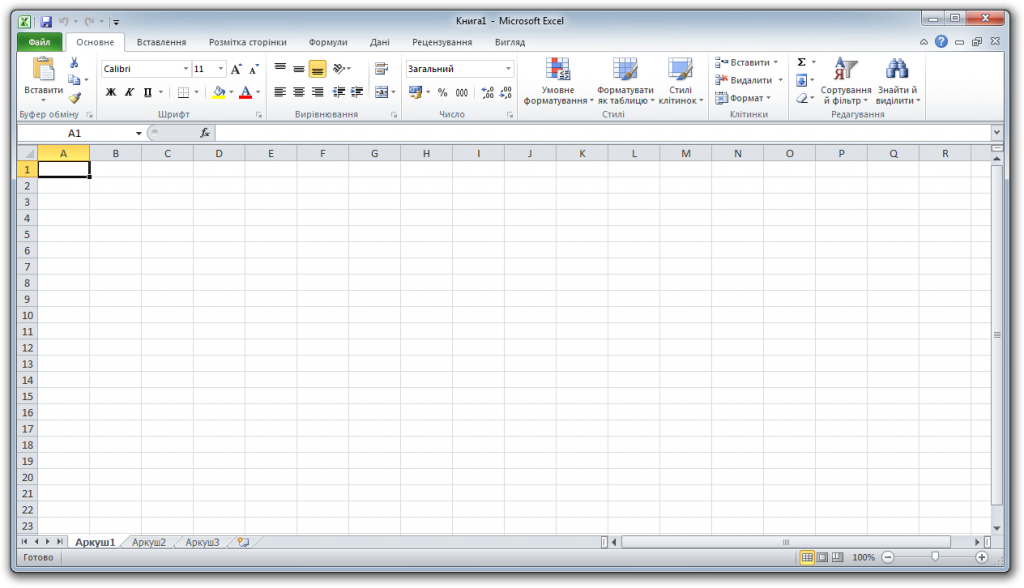
Task: Zoom in using the plus button
Action: 982,557
